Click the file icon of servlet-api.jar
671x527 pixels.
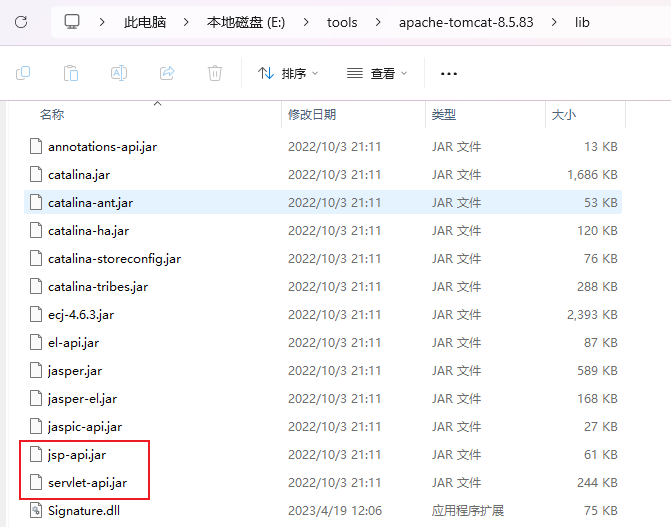pos(36,482)
